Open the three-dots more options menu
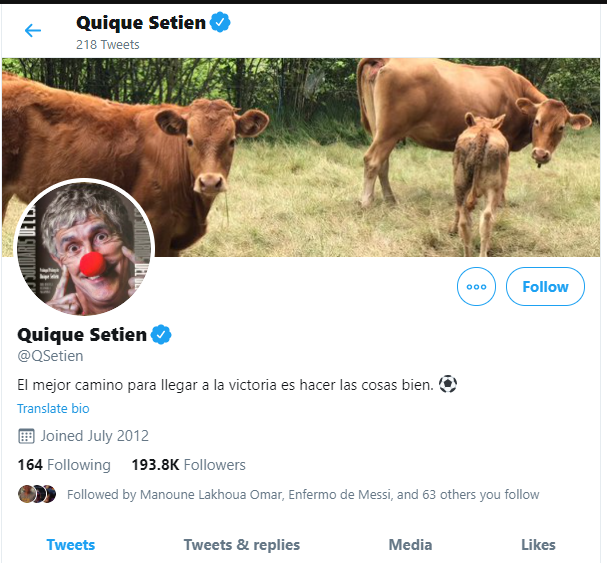Viewport: 607px width, 563px height. [476, 287]
